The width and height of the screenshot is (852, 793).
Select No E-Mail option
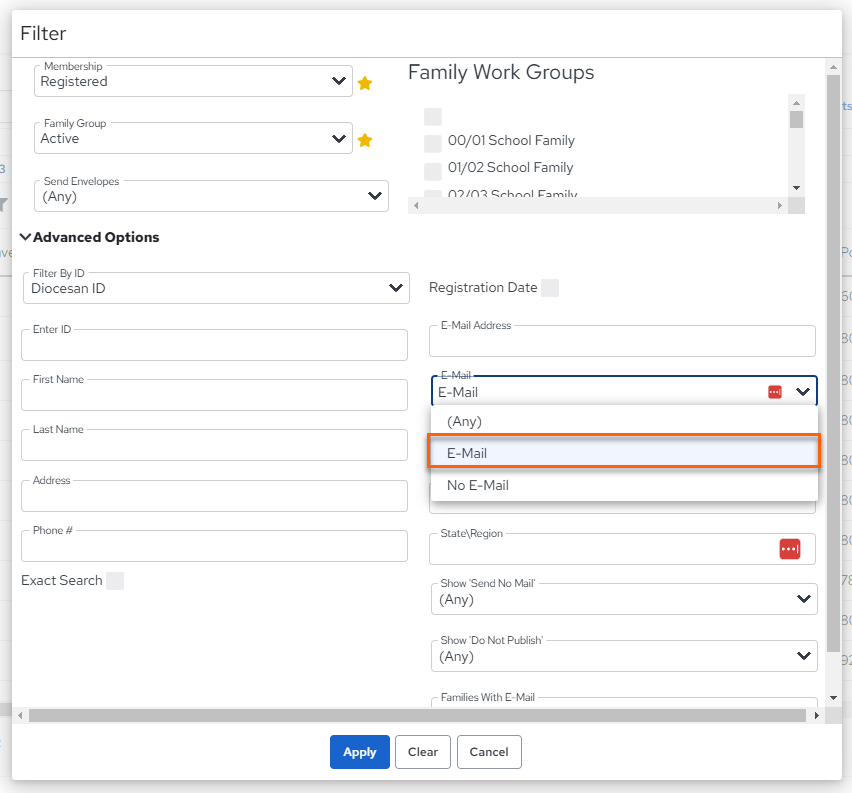[x=624, y=485]
